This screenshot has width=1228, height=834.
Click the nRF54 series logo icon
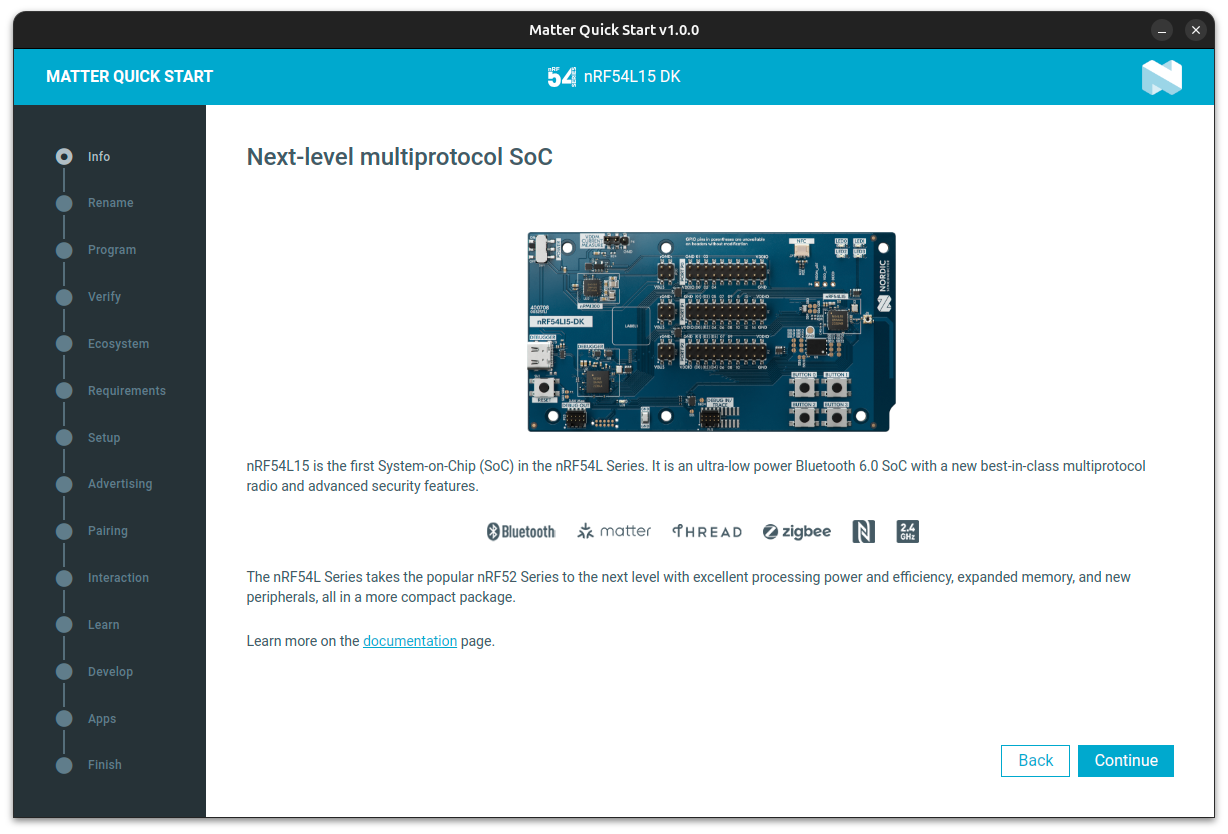coord(562,77)
